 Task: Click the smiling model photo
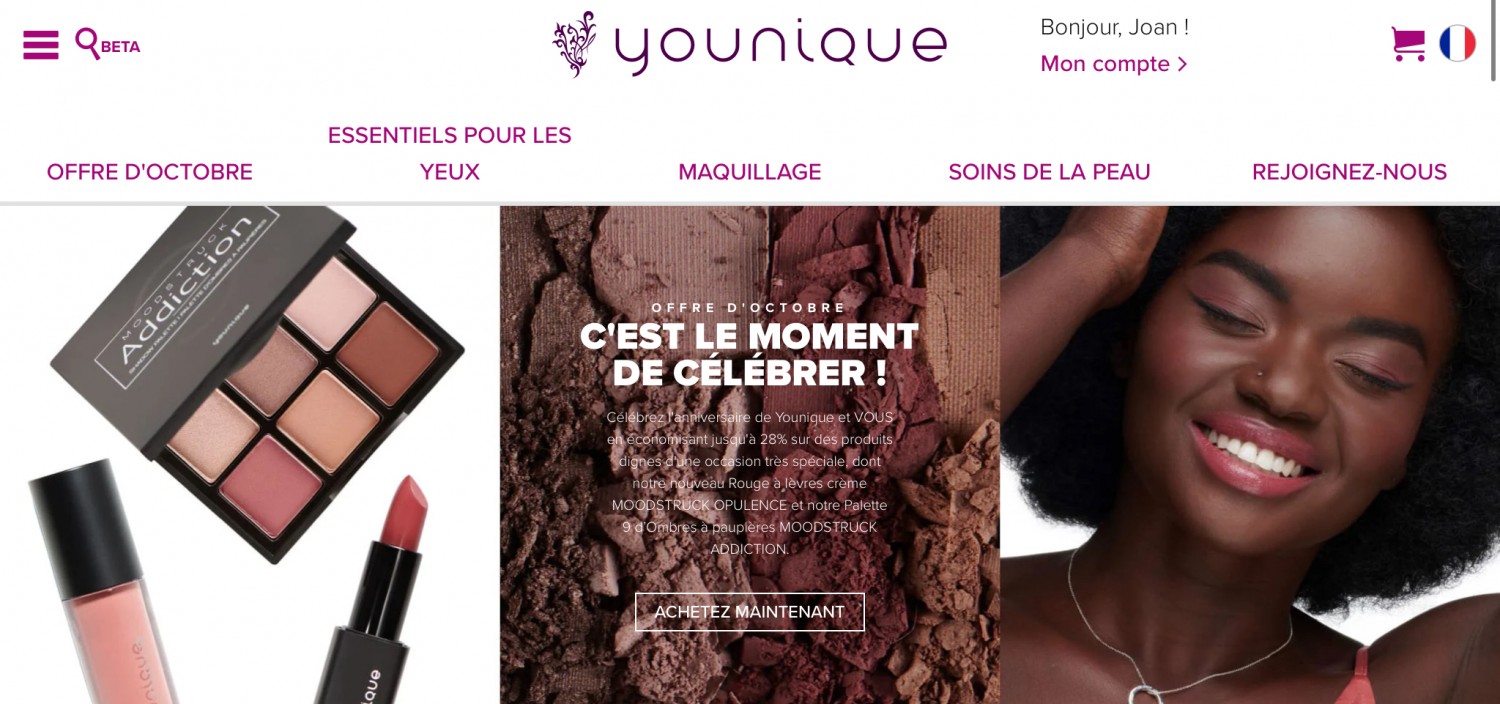pos(1250,455)
